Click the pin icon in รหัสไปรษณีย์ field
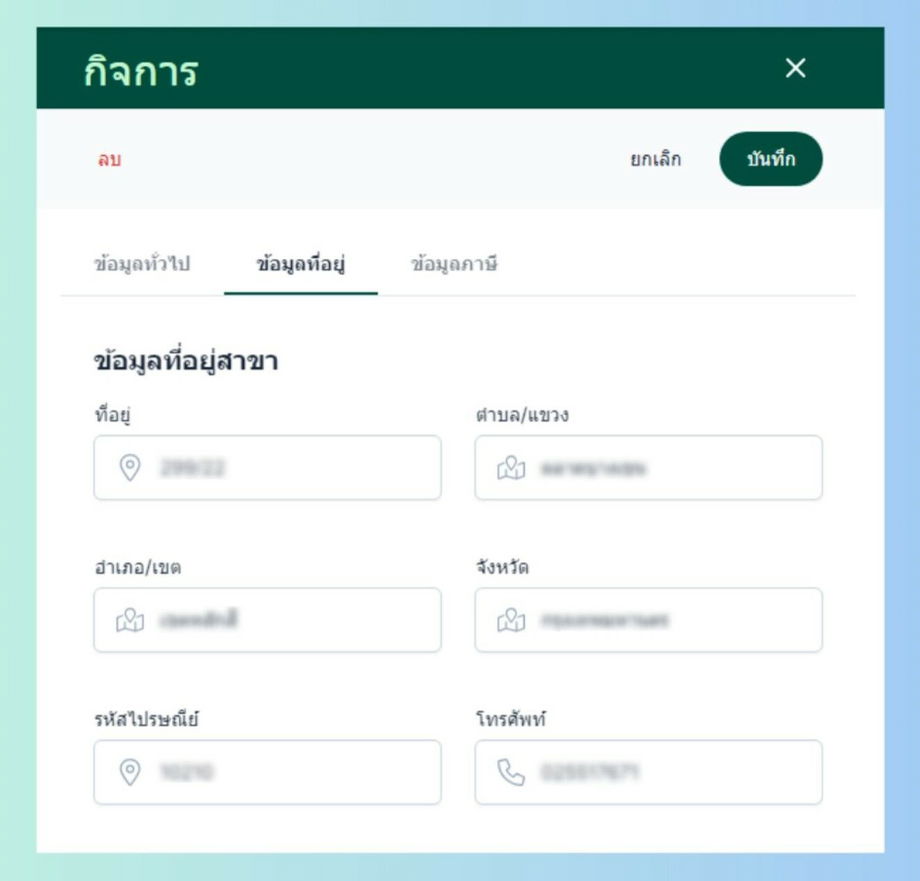Image resolution: width=920 pixels, height=881 pixels. pos(130,772)
